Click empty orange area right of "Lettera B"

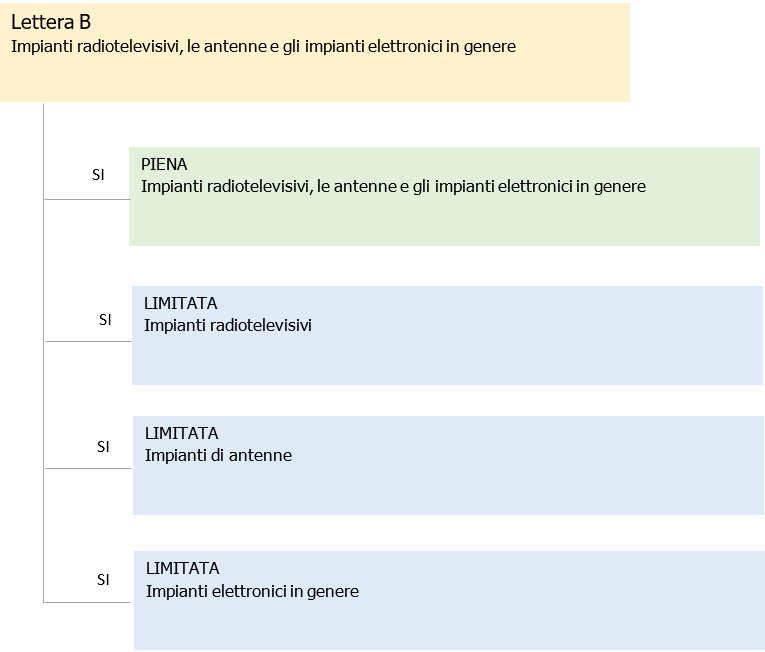pos(400,22)
